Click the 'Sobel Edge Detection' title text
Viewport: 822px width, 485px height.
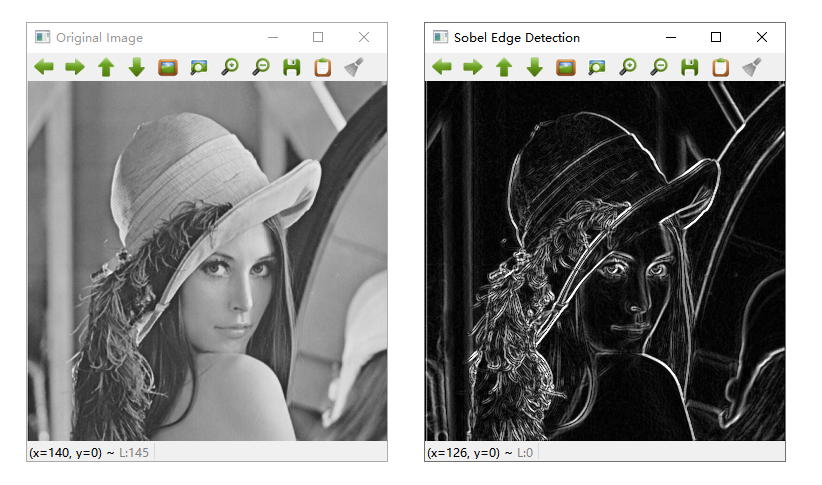(517, 38)
